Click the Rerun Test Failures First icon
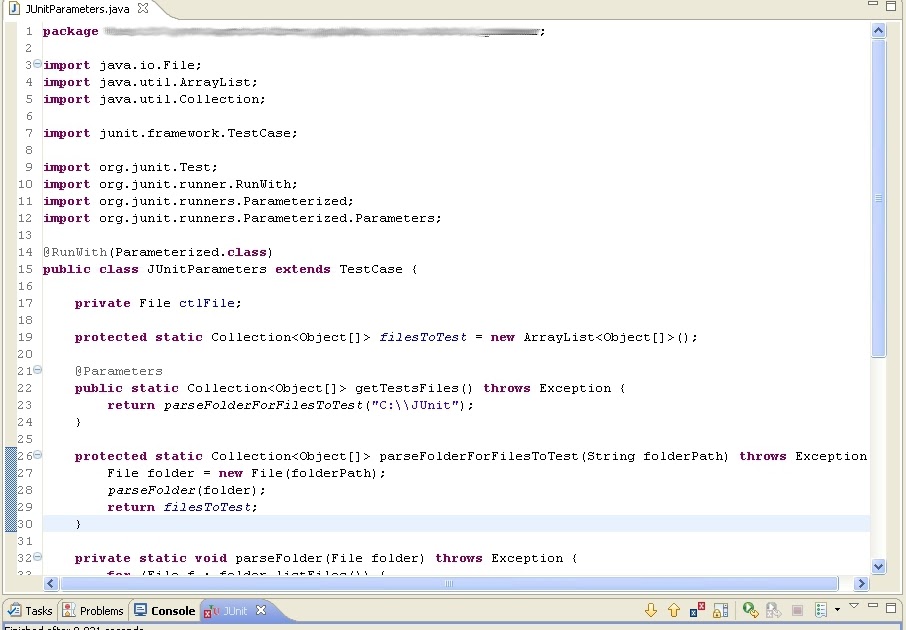The height and width of the screenshot is (630, 906). pos(775,610)
